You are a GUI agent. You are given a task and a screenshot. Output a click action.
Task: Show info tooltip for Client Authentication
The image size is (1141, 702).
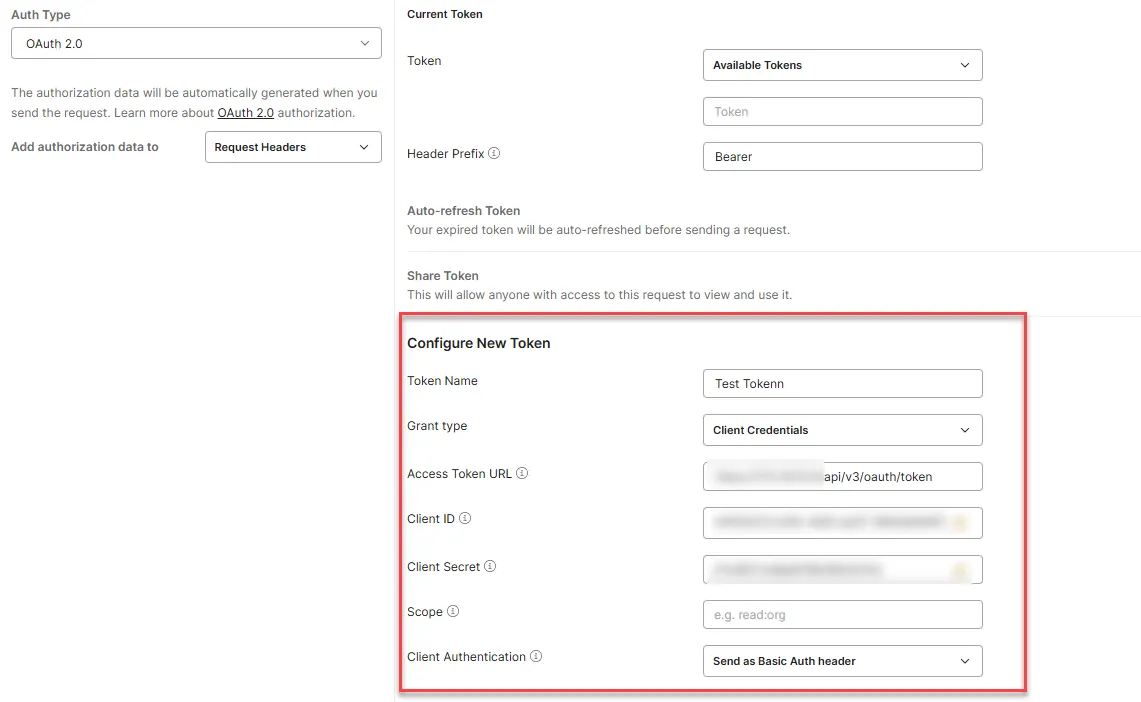tap(536, 656)
